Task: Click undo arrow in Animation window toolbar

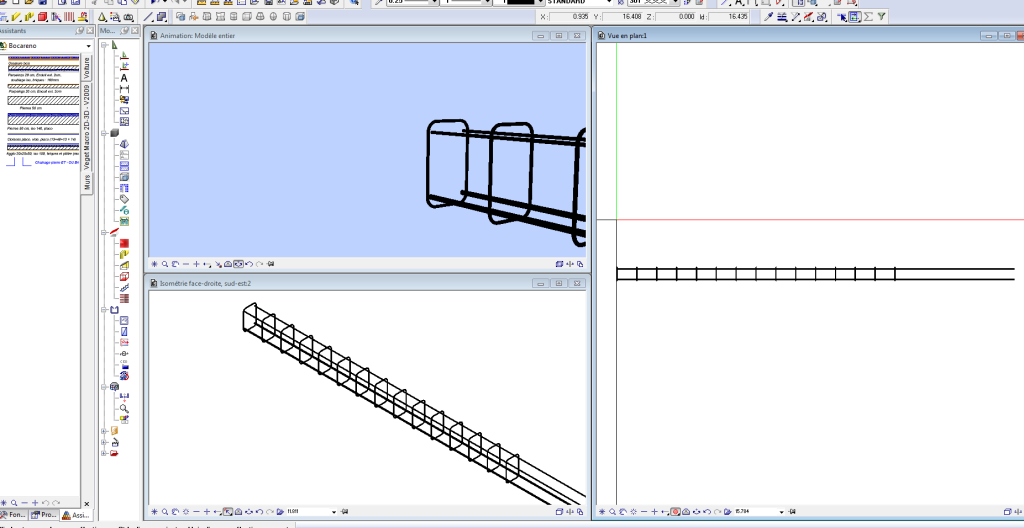Action: pos(249,264)
